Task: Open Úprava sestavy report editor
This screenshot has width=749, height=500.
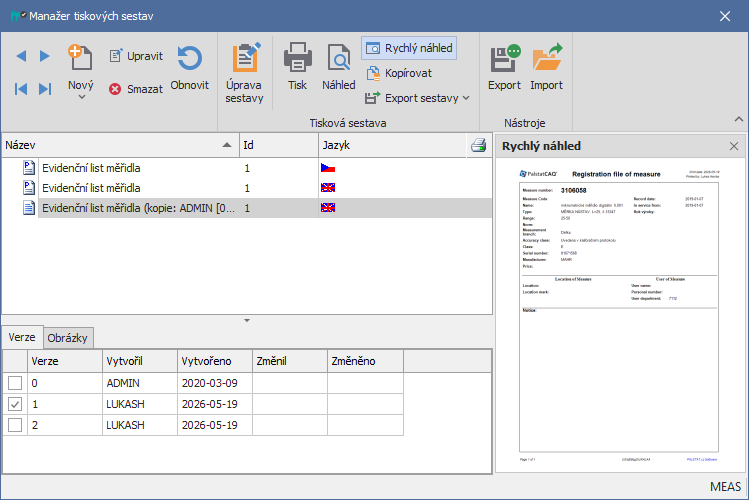Action: (245, 73)
